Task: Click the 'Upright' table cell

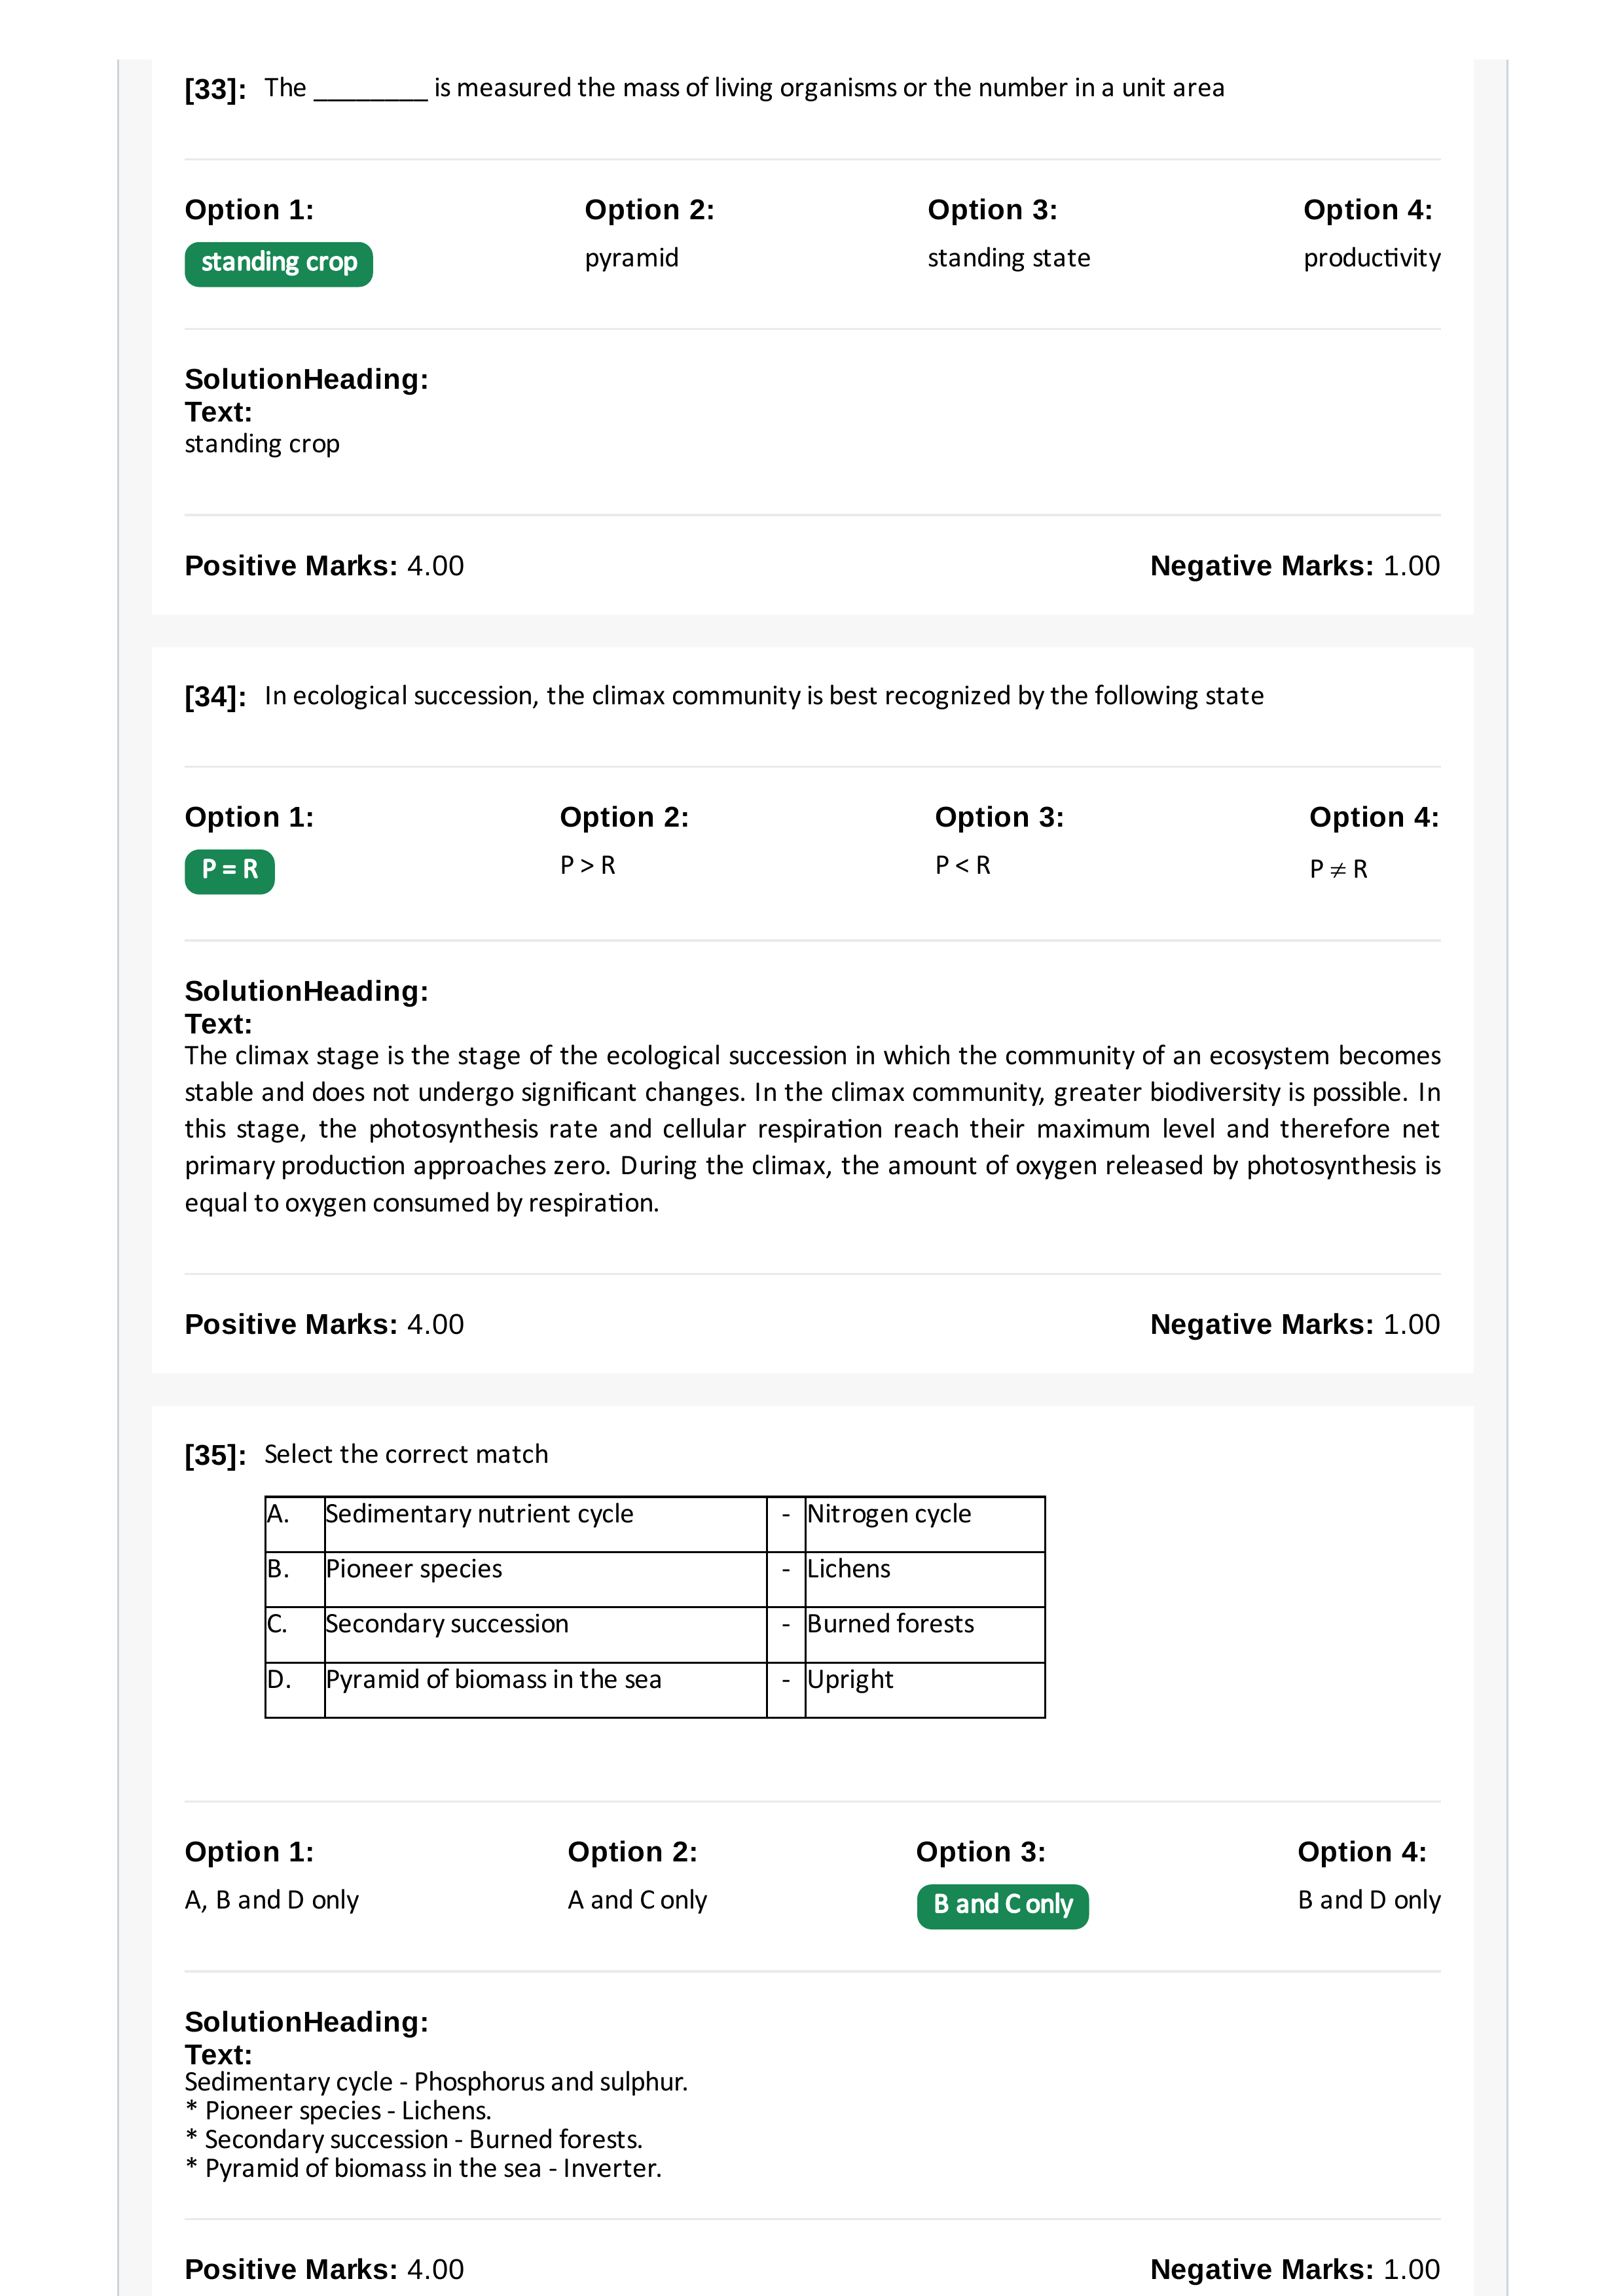Action: (925, 1690)
